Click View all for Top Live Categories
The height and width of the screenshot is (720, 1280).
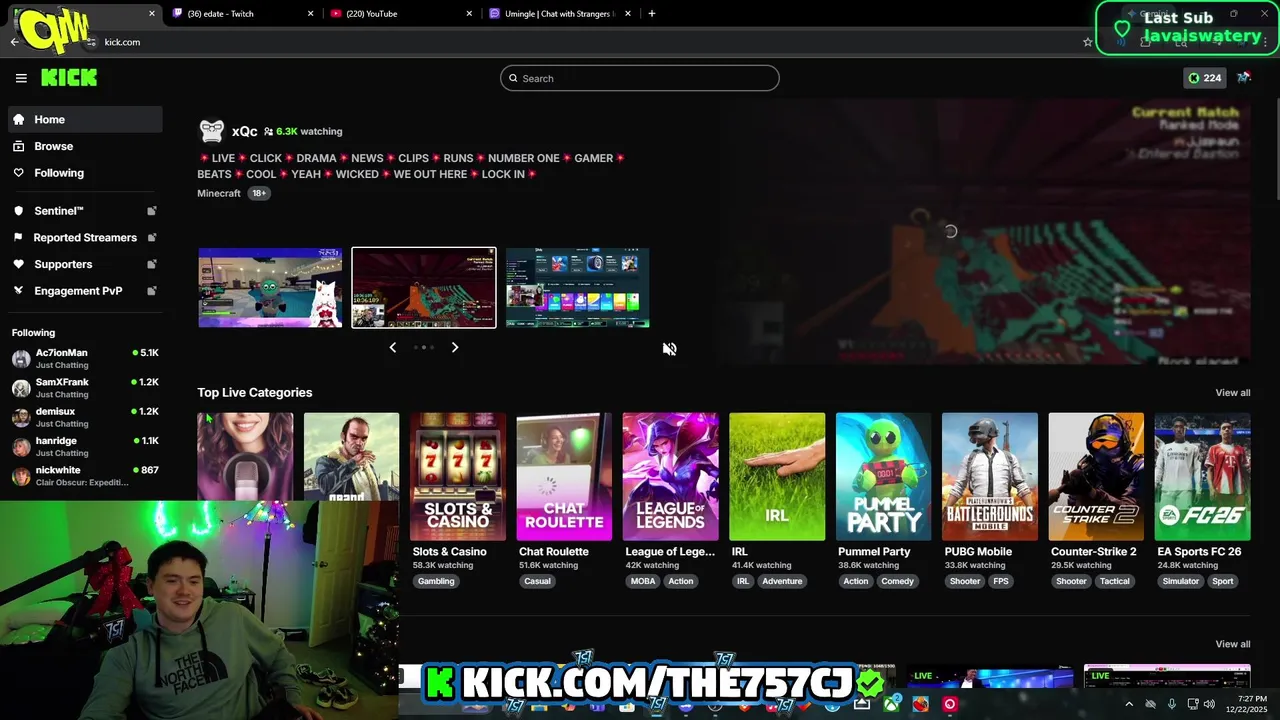(1233, 393)
